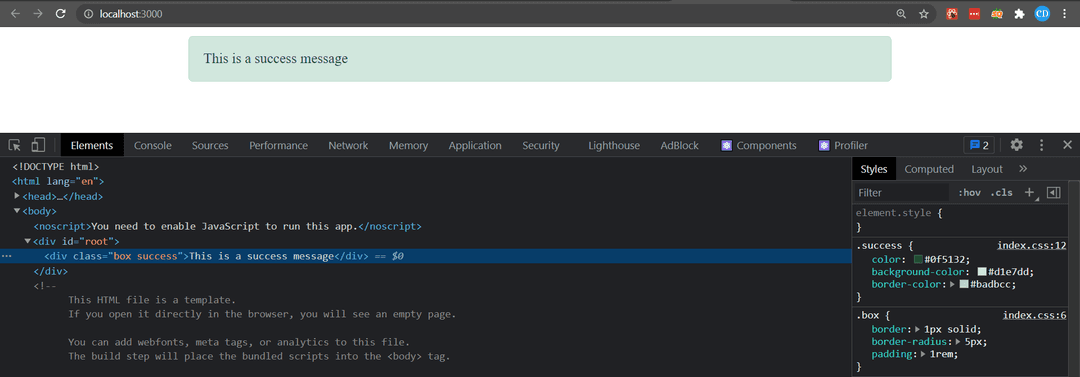Select the .success selector text
This screenshot has width=1080, height=377.
(880, 245)
